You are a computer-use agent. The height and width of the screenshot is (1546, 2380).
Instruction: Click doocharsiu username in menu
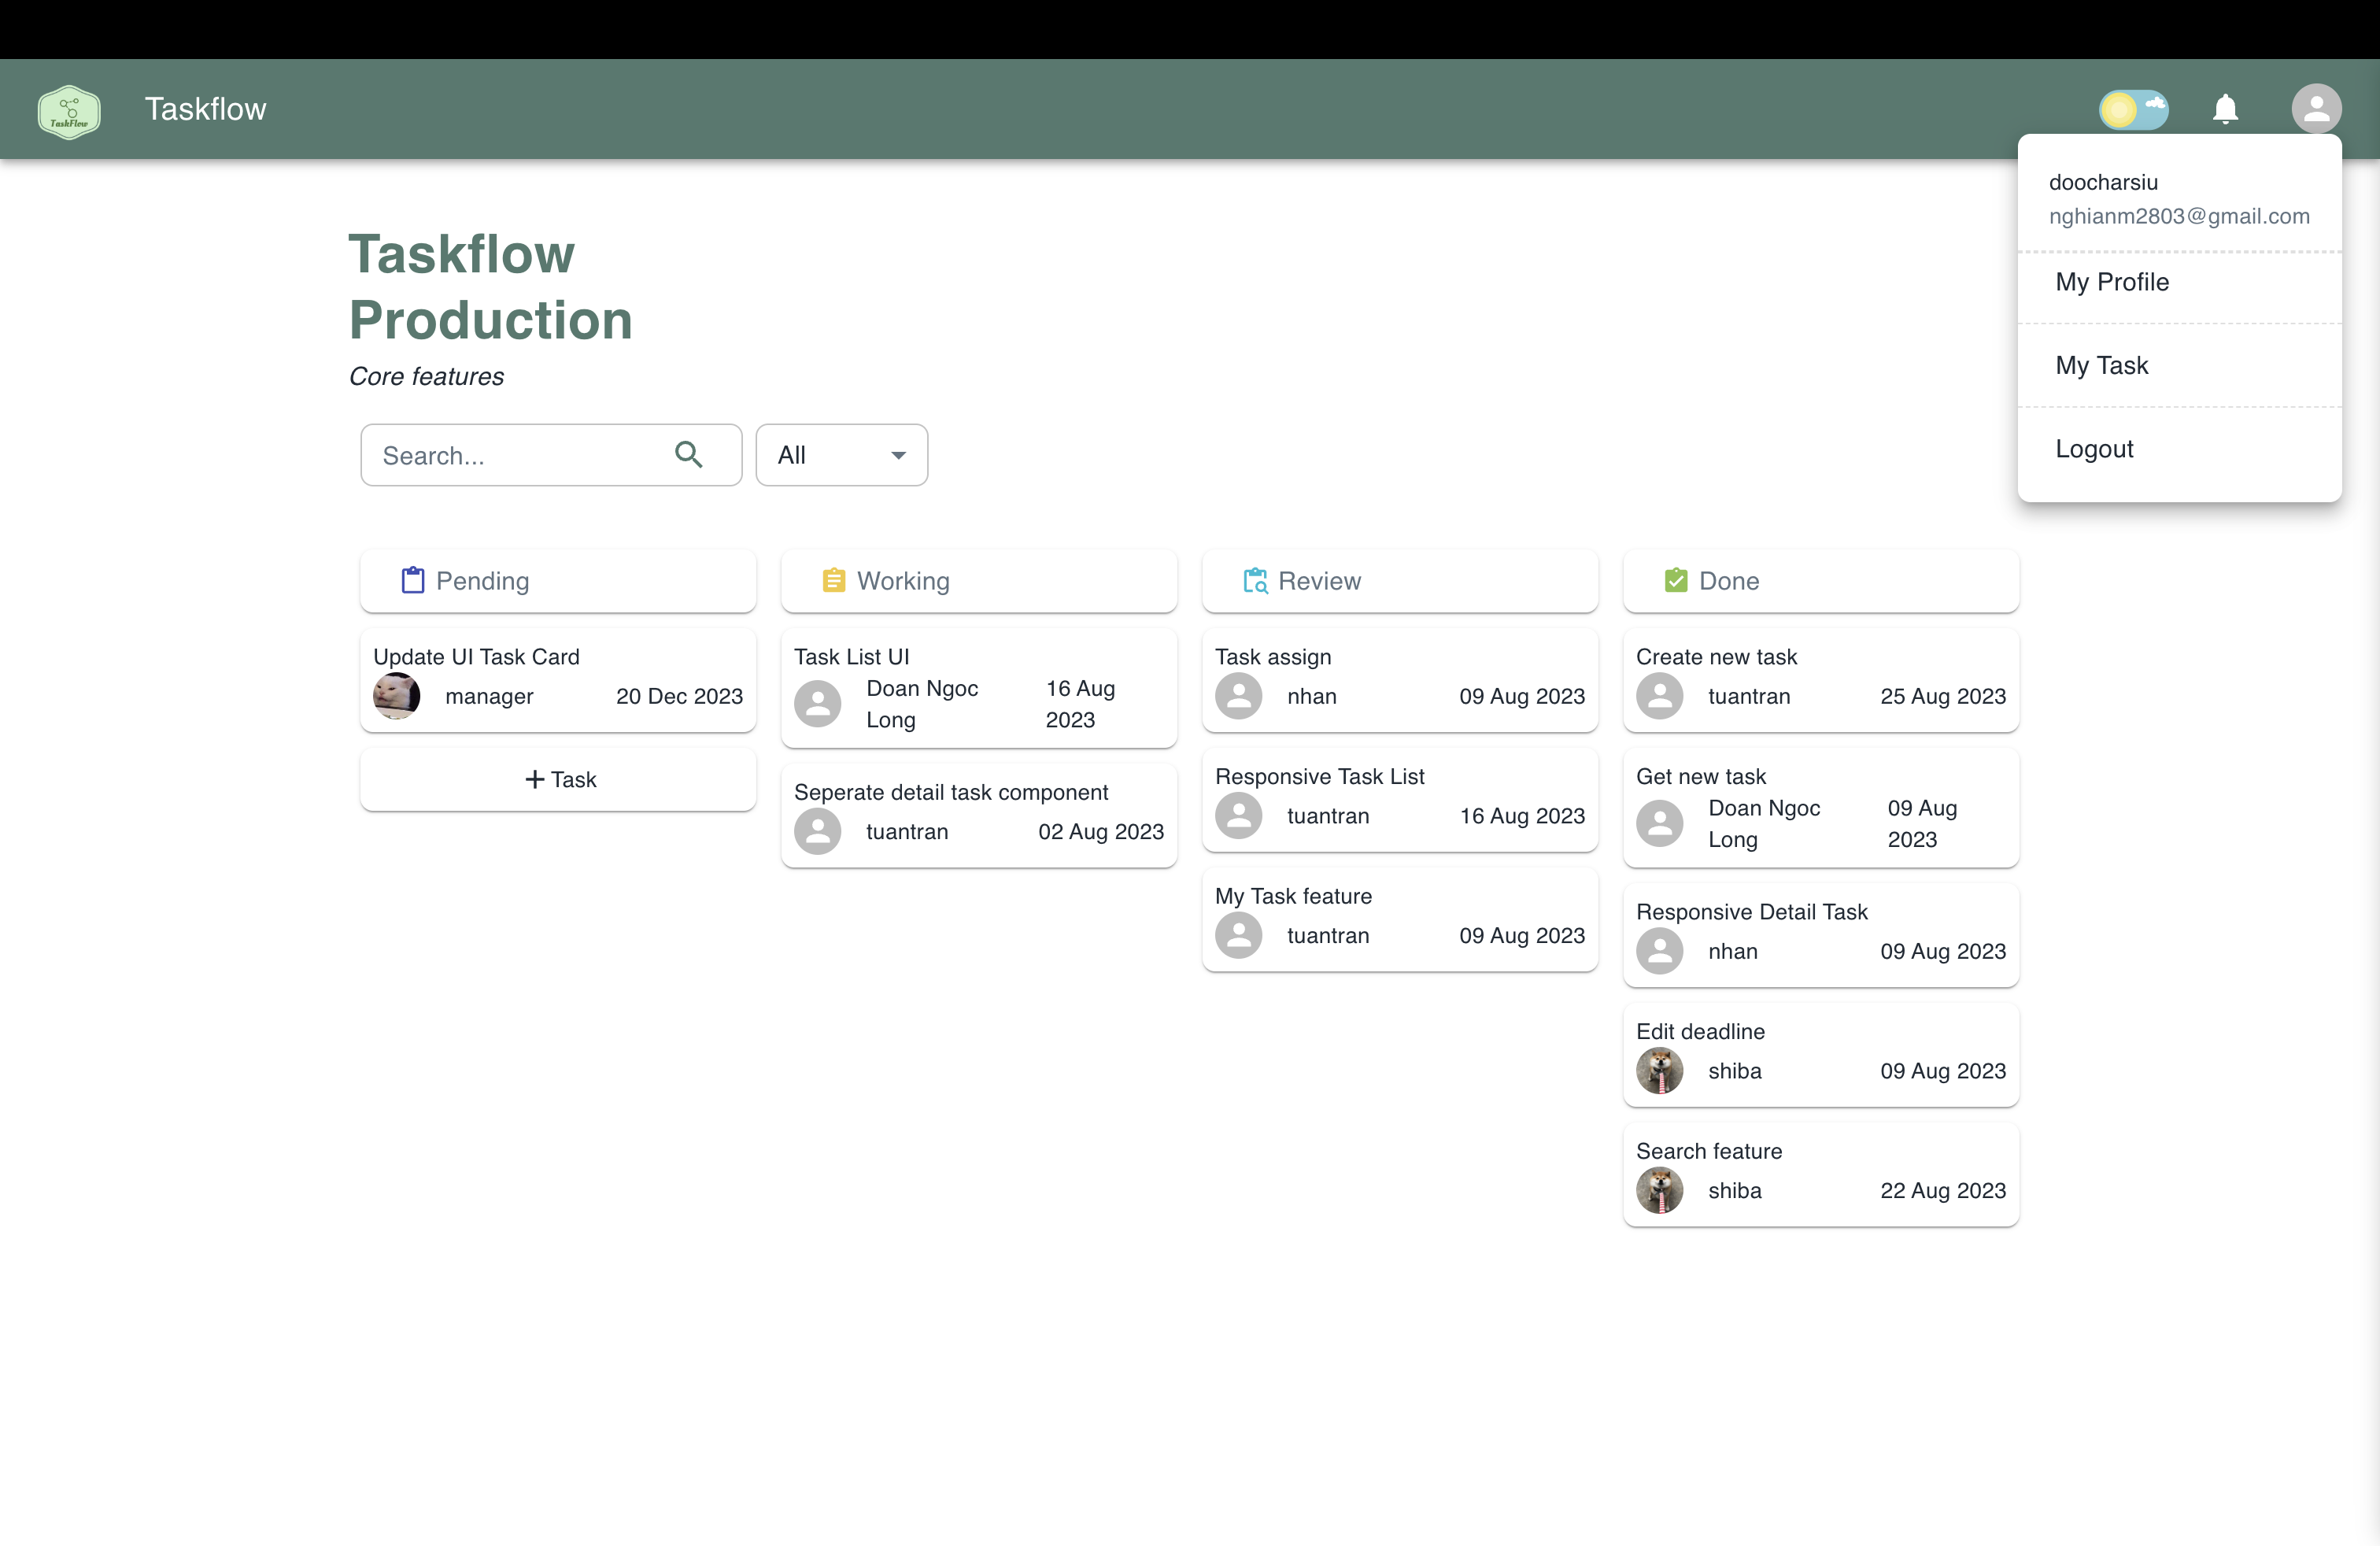2103,182
